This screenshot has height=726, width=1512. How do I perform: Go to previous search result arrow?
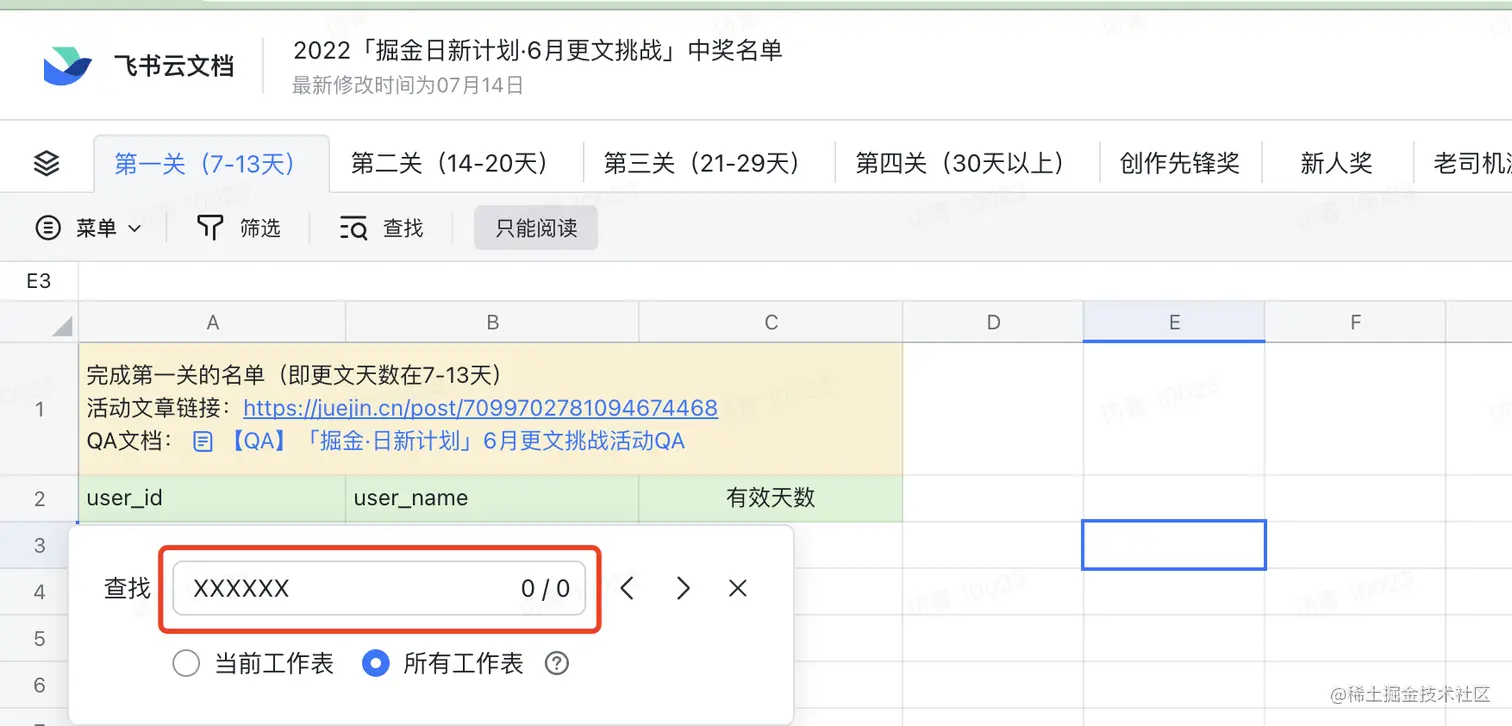pyautogui.click(x=627, y=588)
